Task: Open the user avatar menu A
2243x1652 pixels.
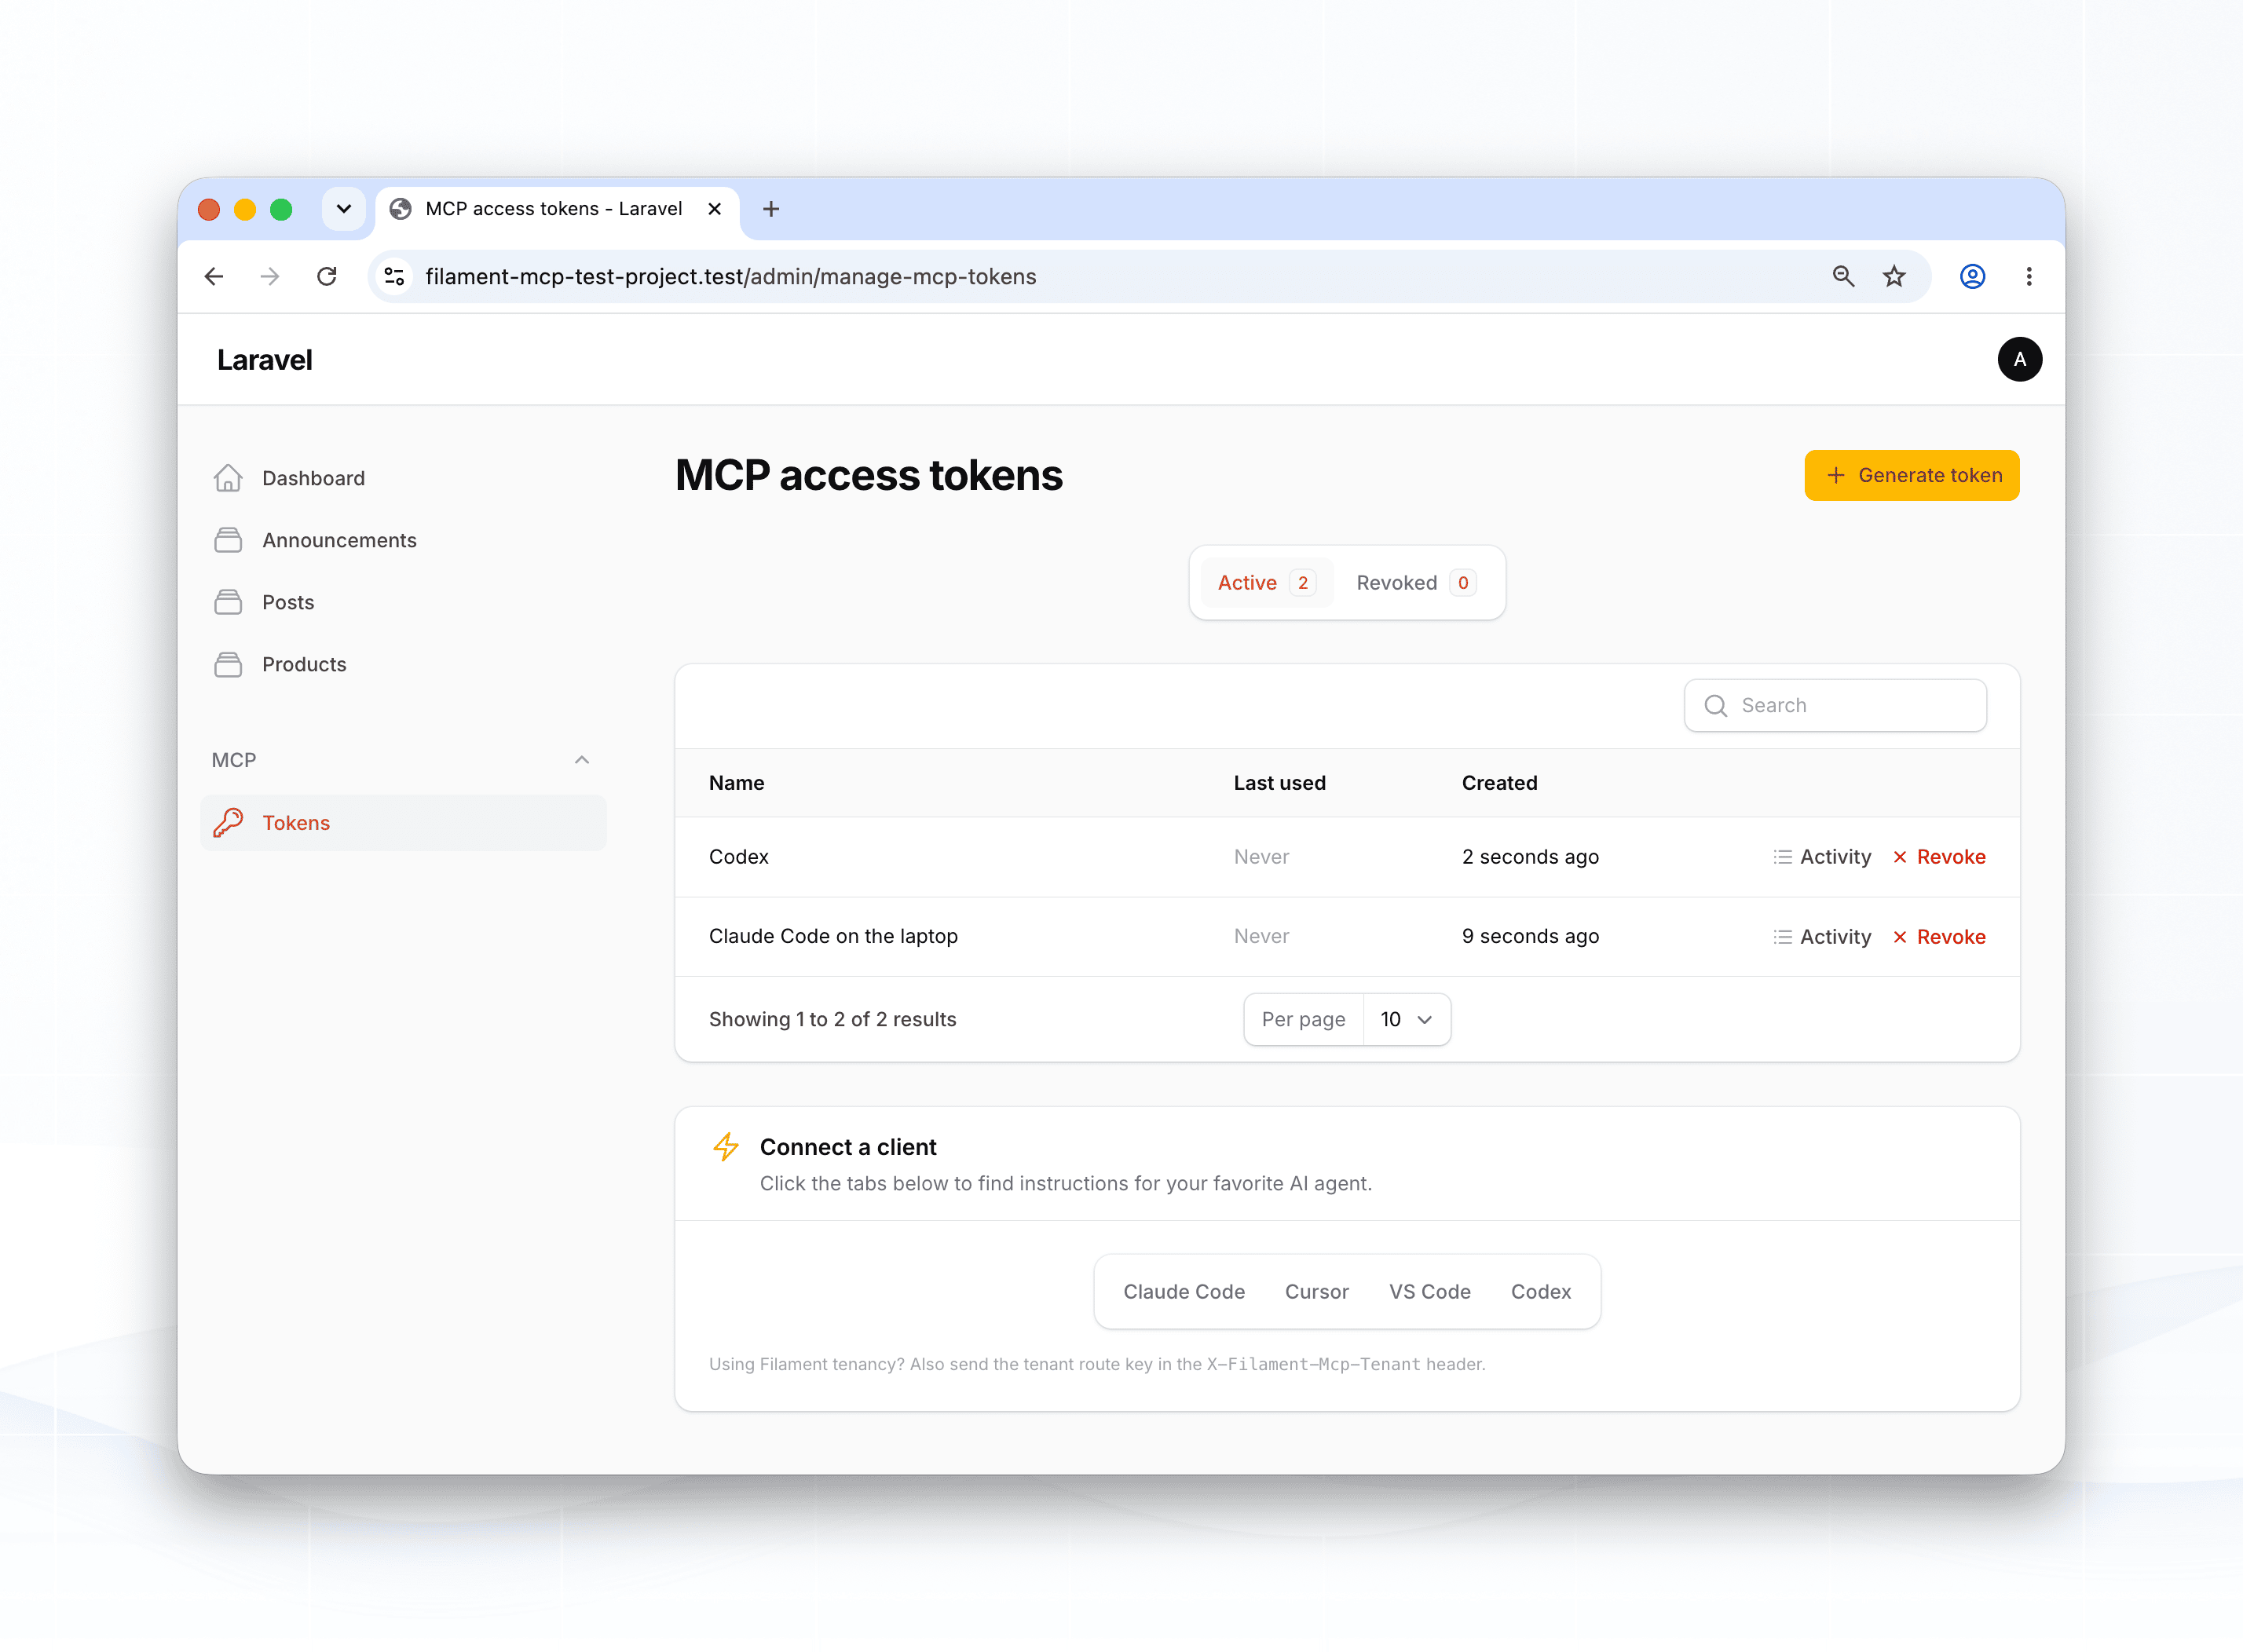Action: [2020, 359]
